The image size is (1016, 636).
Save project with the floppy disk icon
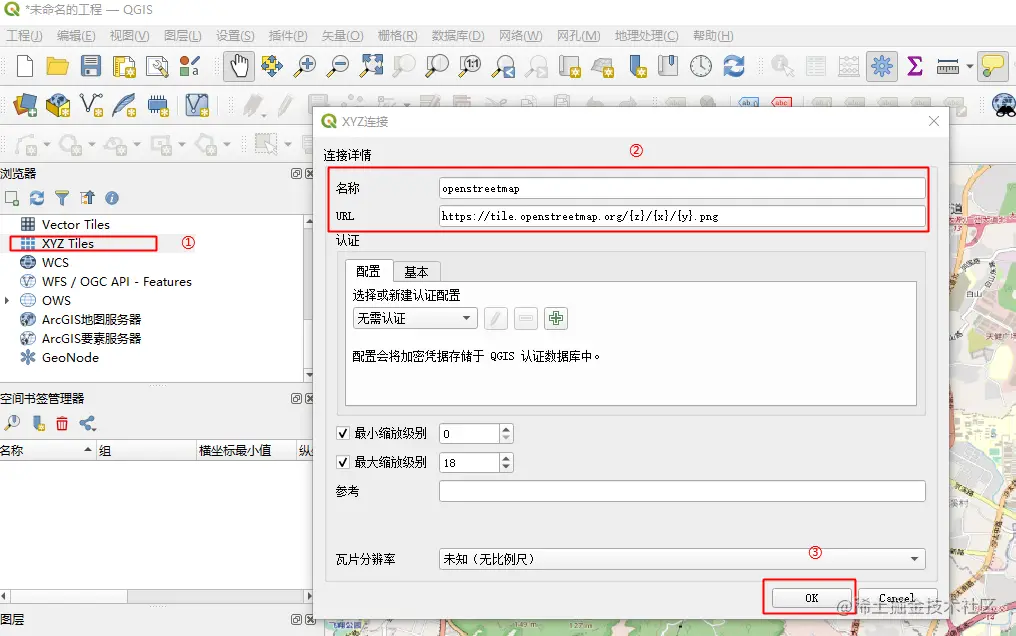pos(91,66)
